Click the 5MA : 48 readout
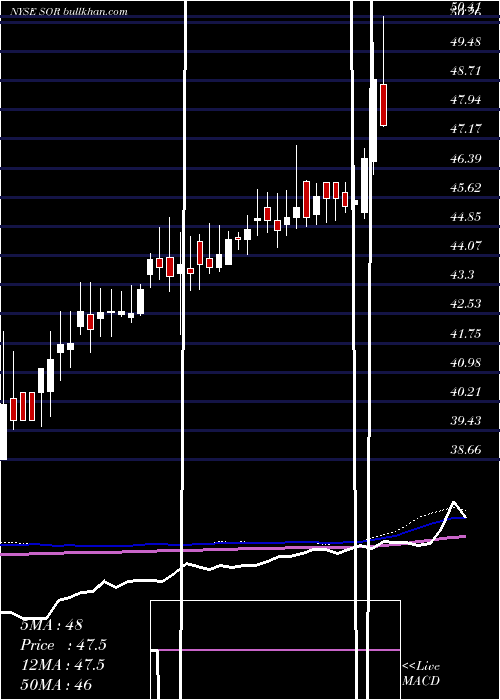Image resolution: width=500 pixels, height=700 pixels. click(52, 625)
